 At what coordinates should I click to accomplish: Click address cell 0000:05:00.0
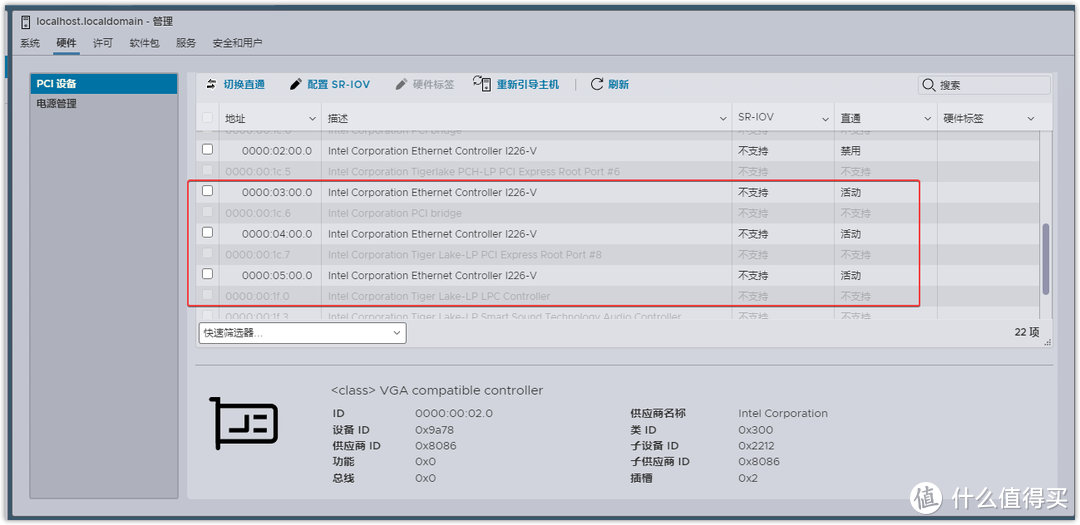pos(277,275)
